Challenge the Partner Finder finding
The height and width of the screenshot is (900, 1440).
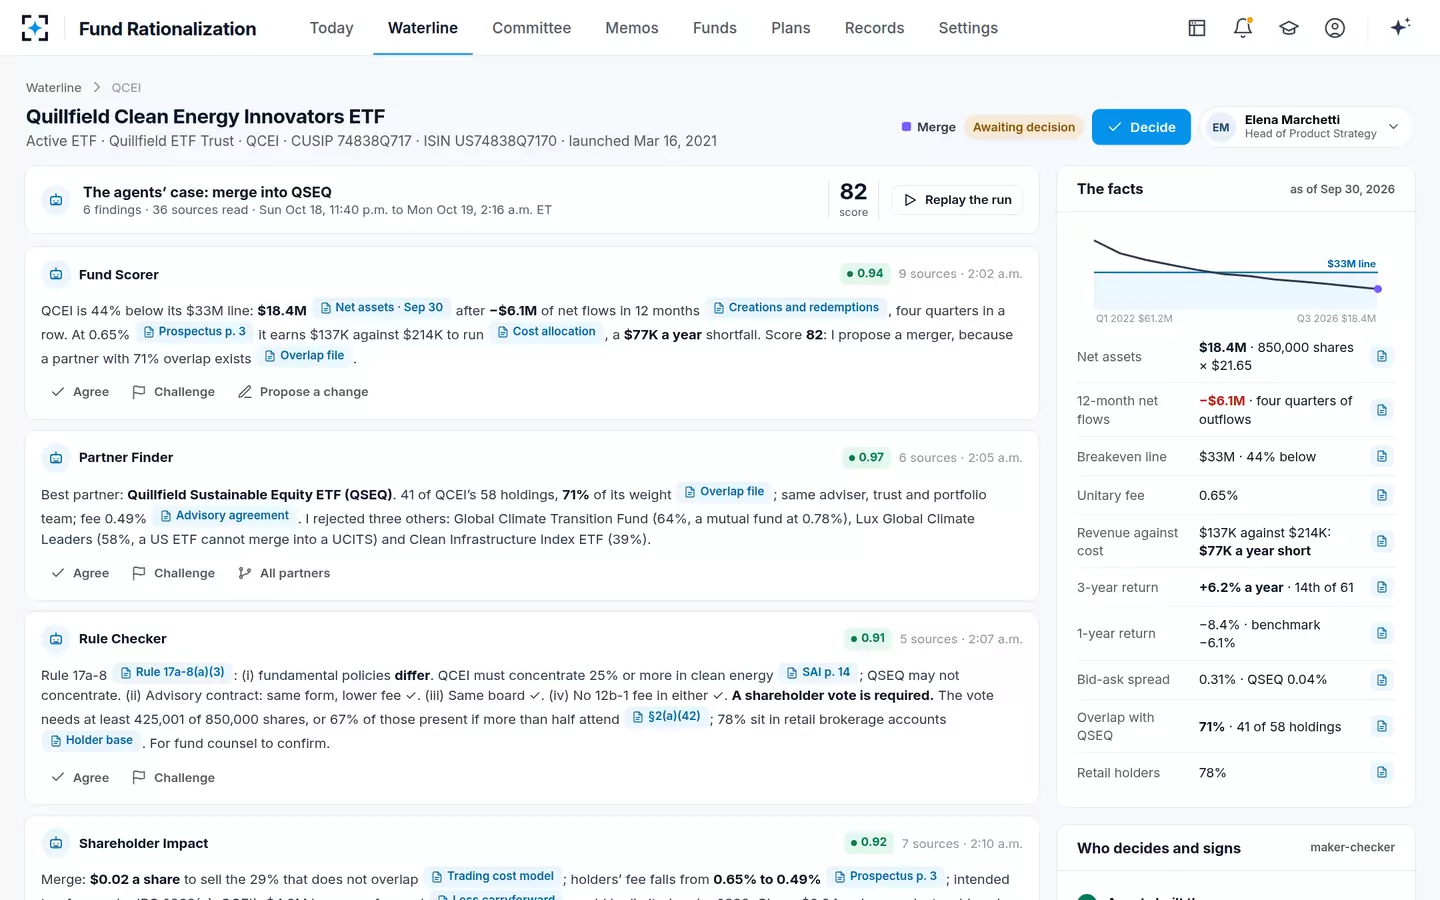tap(173, 573)
